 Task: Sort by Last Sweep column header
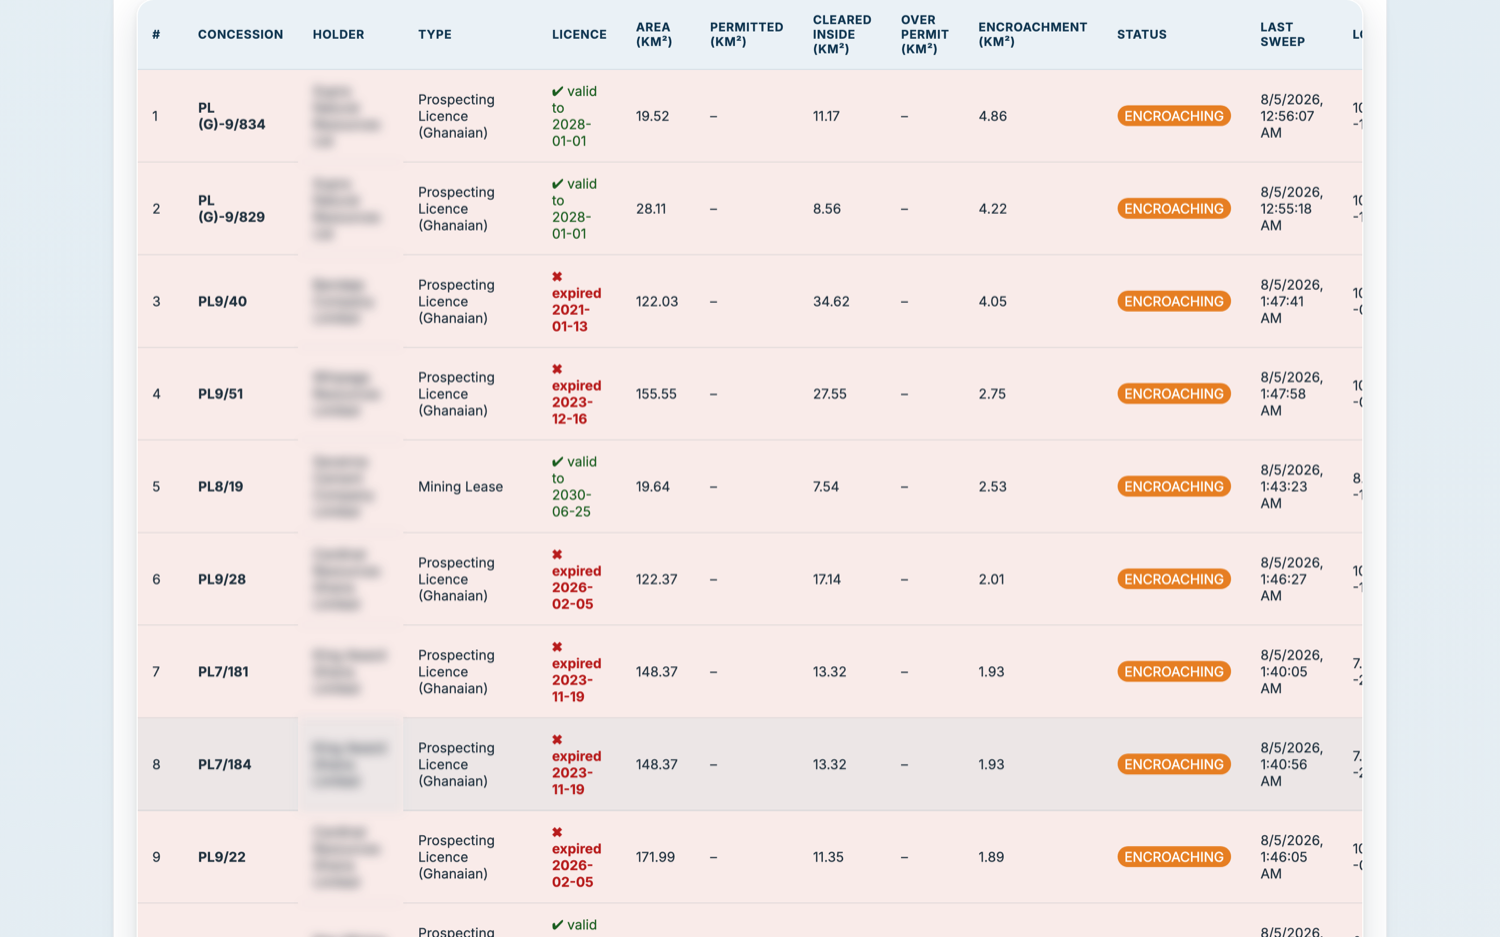tap(1282, 34)
